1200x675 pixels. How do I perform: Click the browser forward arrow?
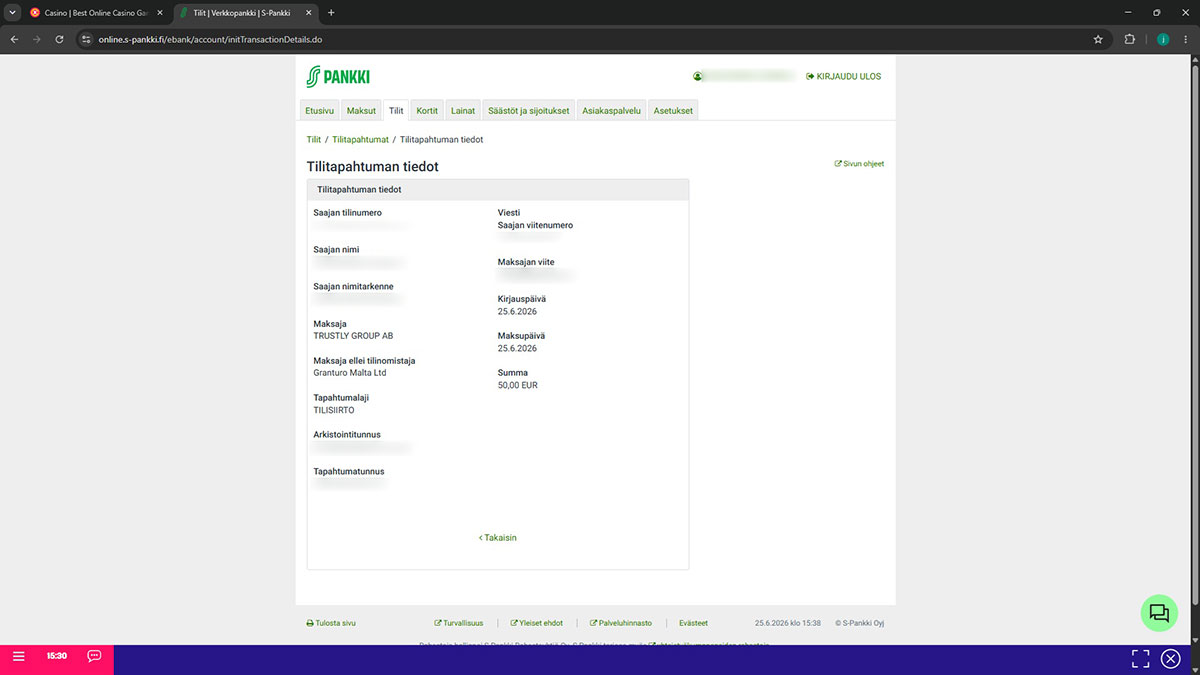(37, 39)
